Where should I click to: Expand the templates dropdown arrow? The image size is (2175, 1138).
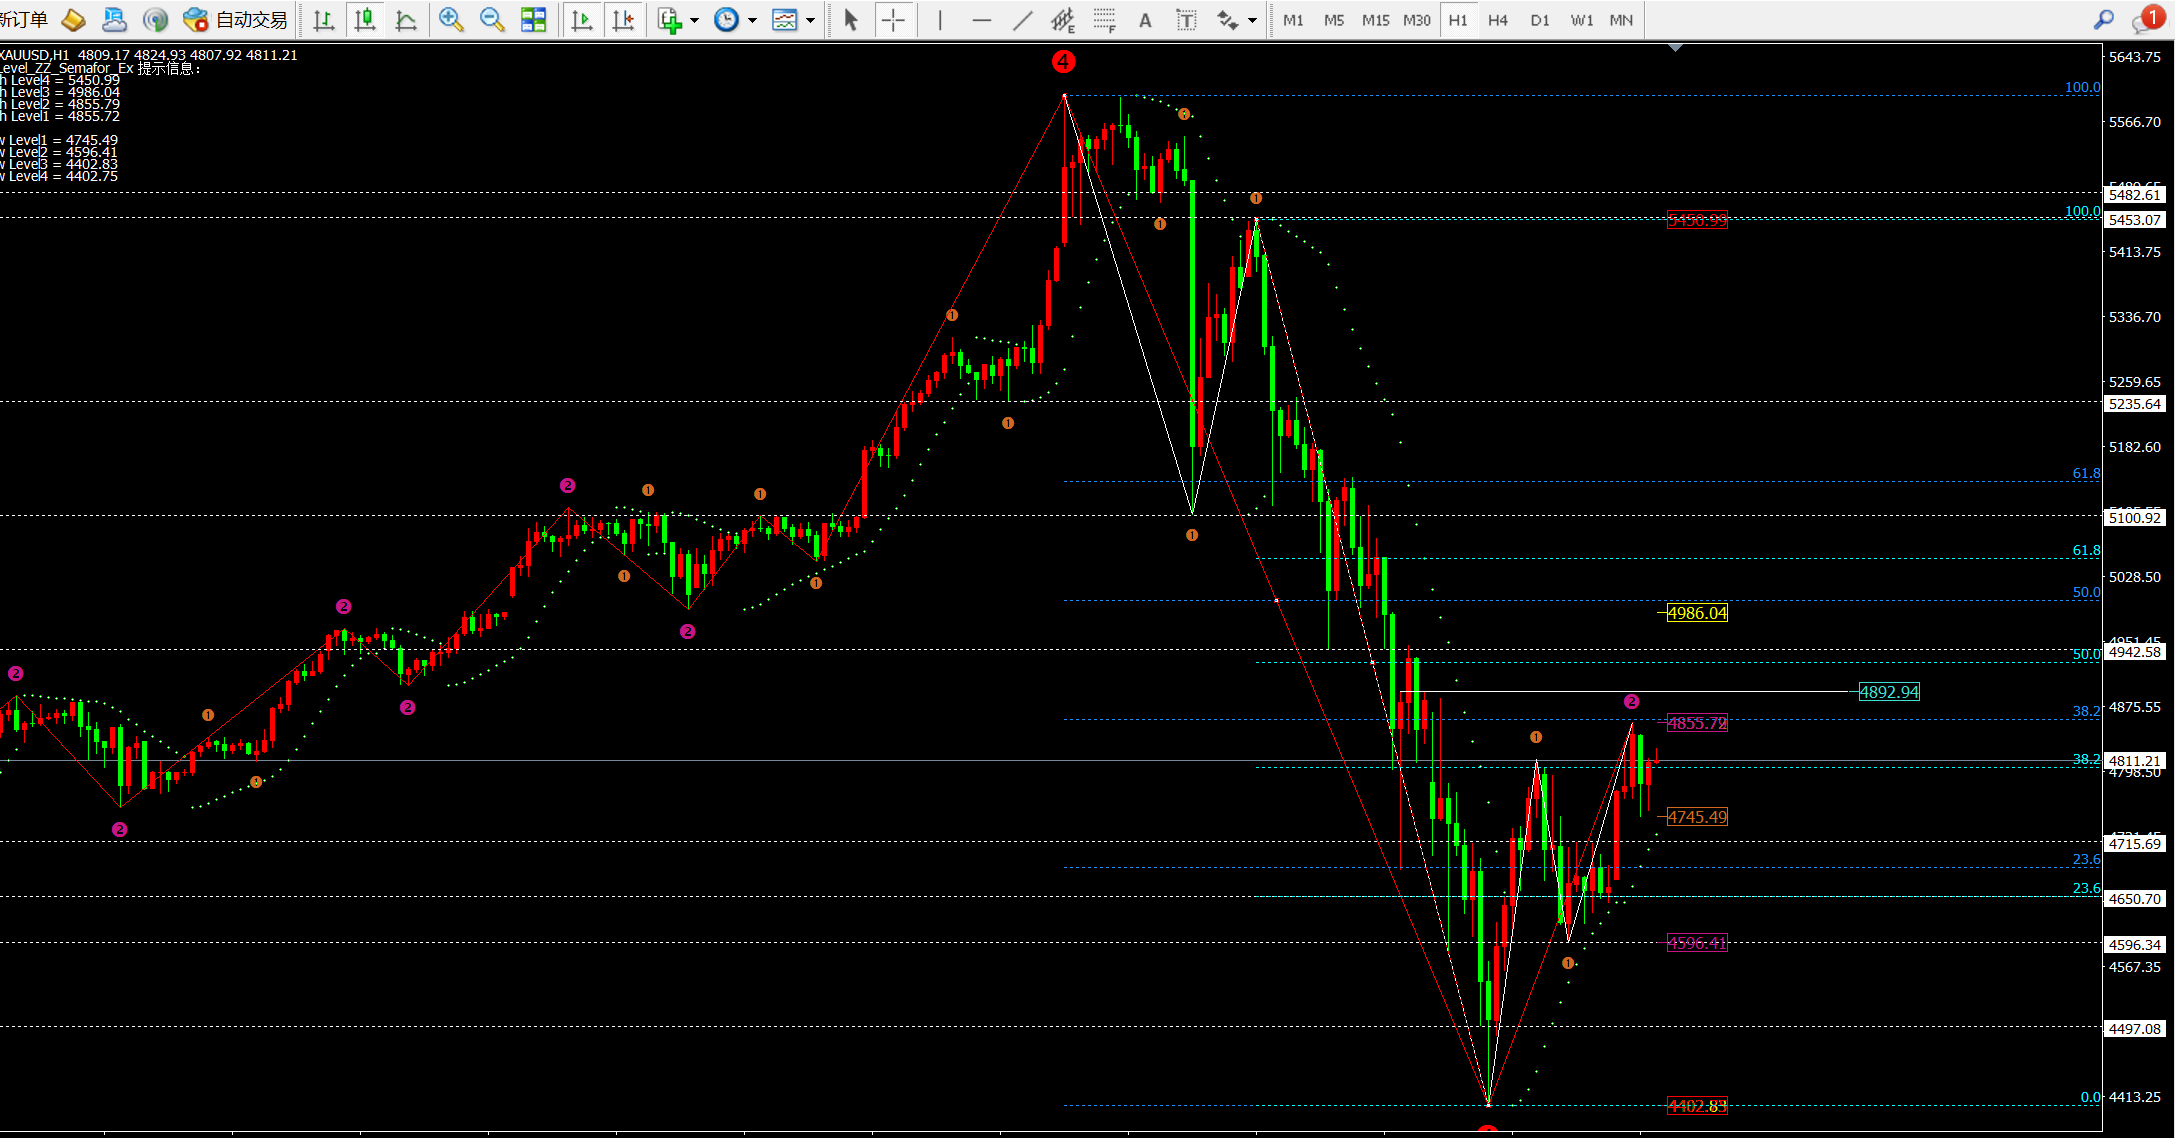tap(810, 20)
